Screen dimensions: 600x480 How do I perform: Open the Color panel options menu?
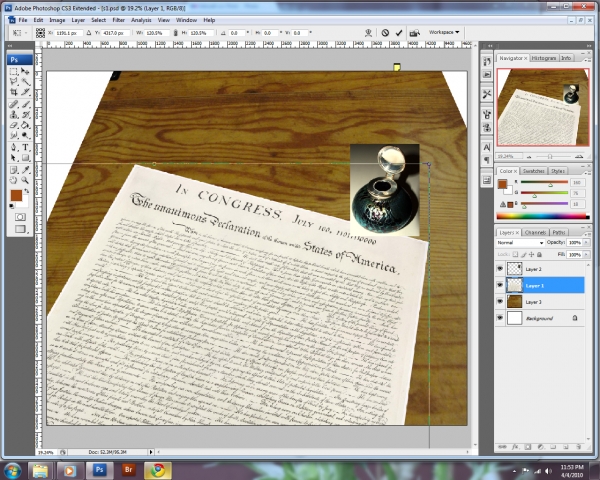[x=586, y=172]
